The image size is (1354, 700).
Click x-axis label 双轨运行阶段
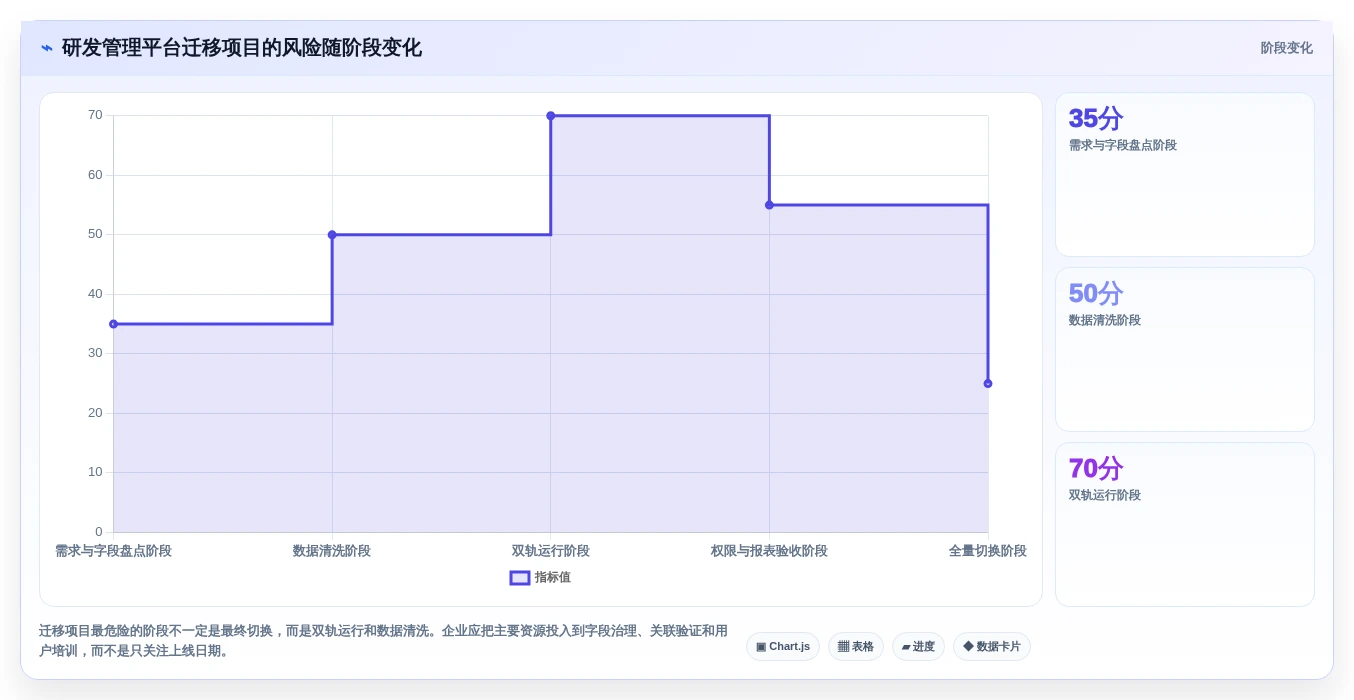pos(551,551)
